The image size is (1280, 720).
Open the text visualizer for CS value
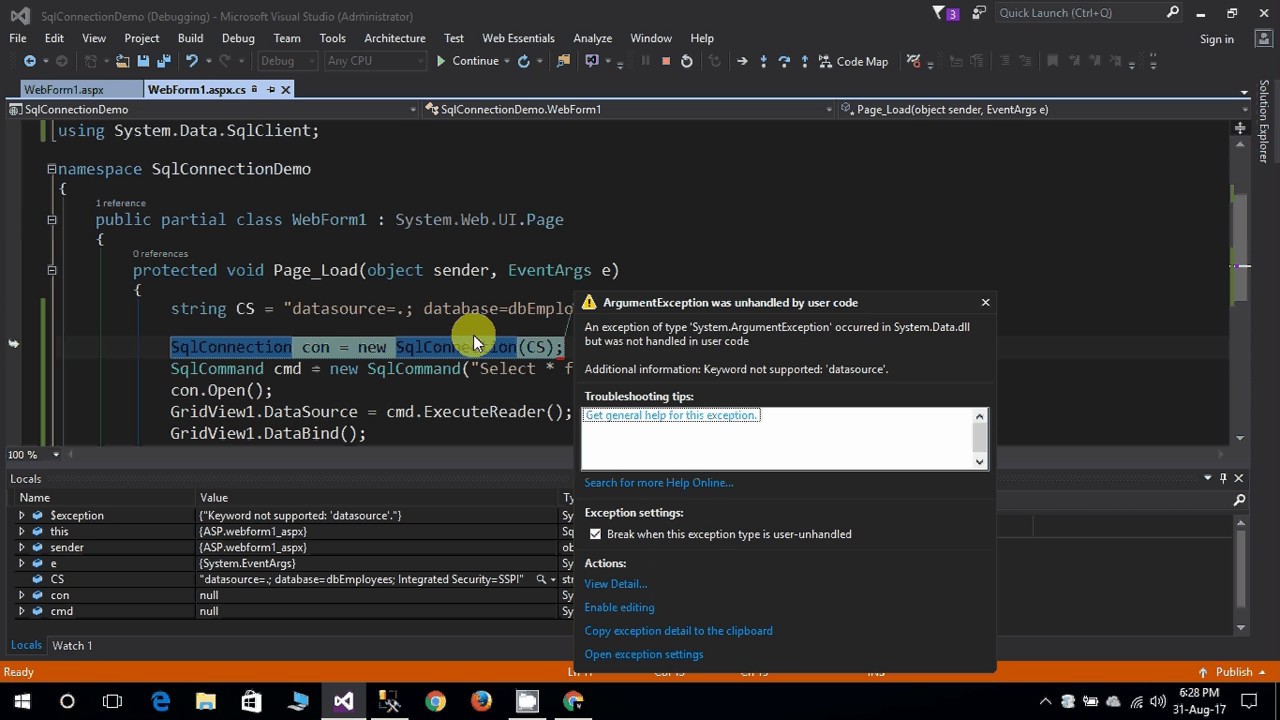click(541, 579)
